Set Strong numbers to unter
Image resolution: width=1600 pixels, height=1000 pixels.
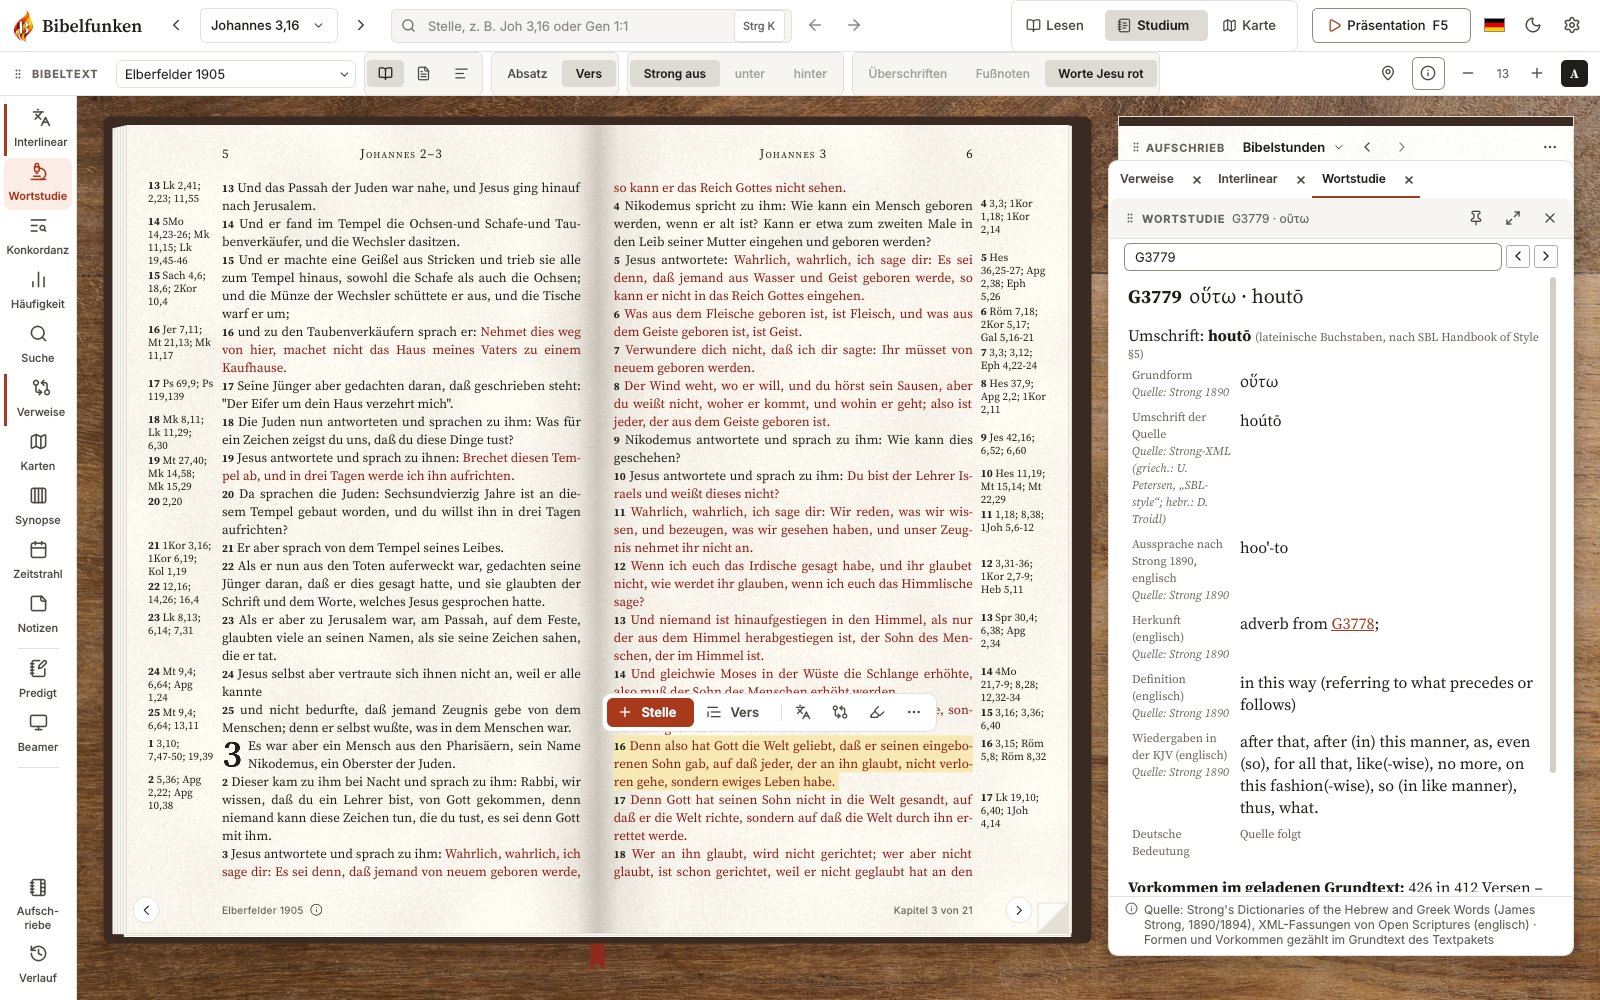click(749, 74)
